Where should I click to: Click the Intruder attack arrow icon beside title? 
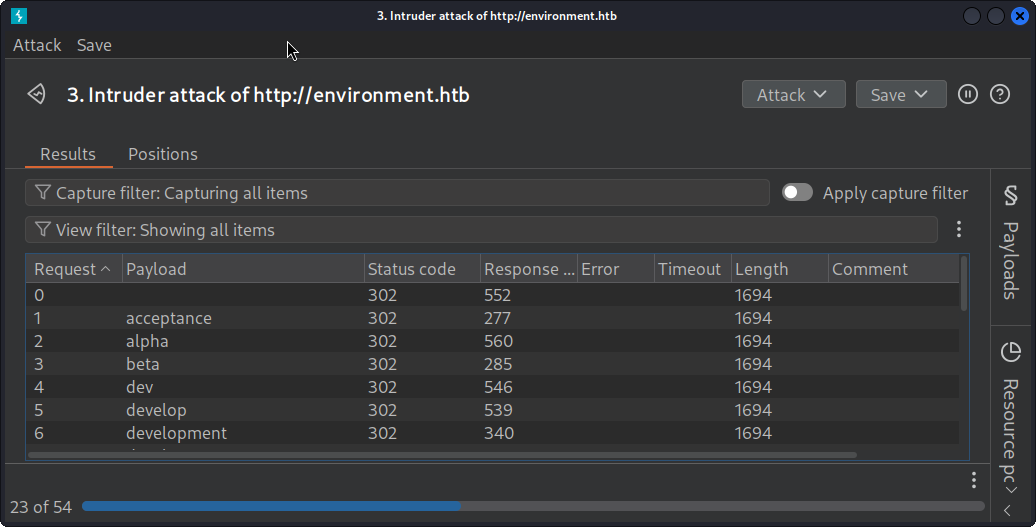[x=37, y=94]
